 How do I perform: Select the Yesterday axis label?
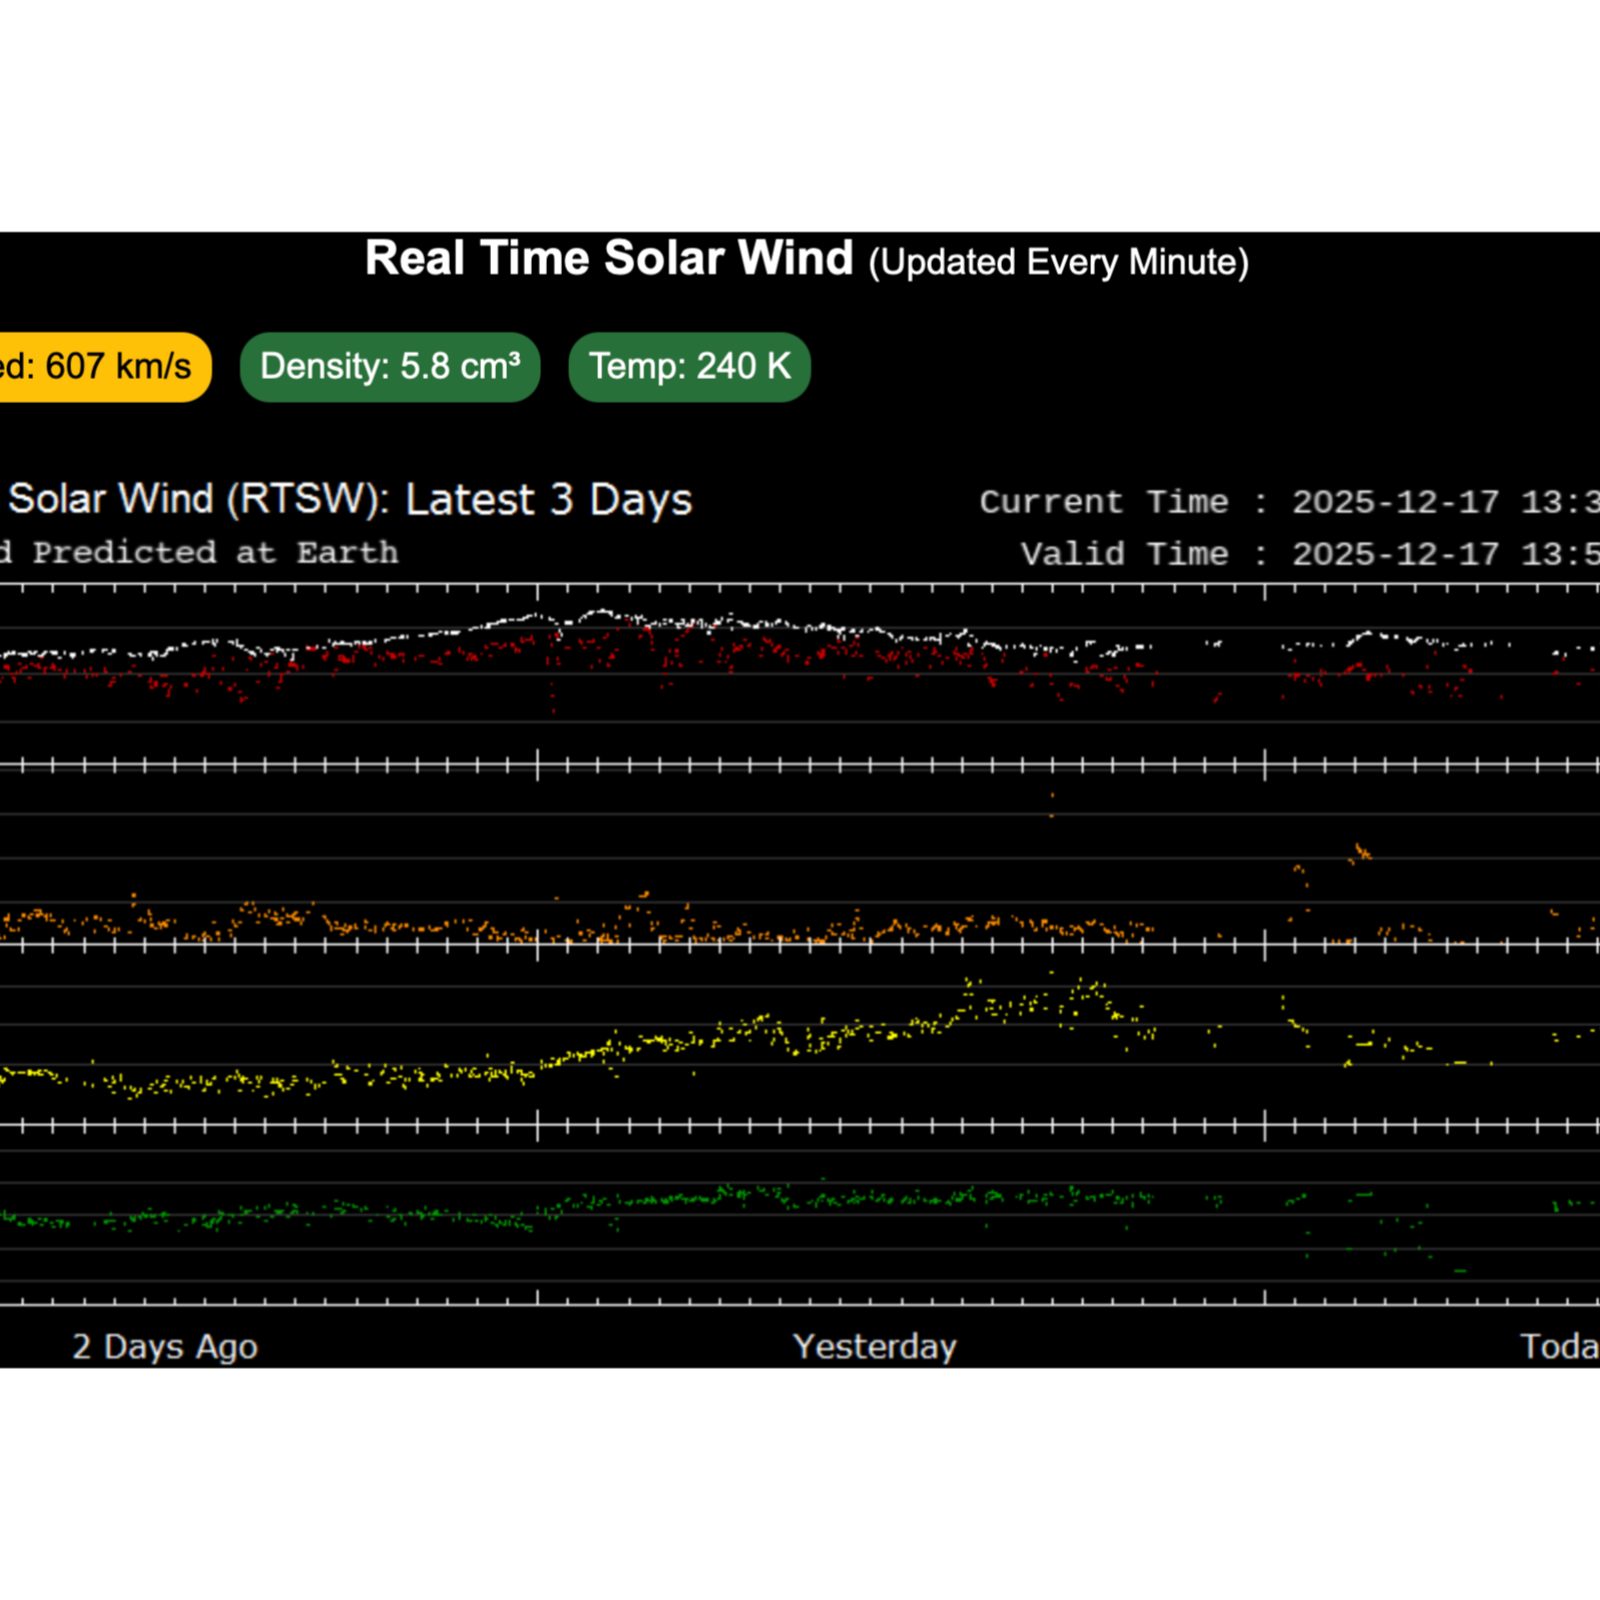[x=875, y=1346]
